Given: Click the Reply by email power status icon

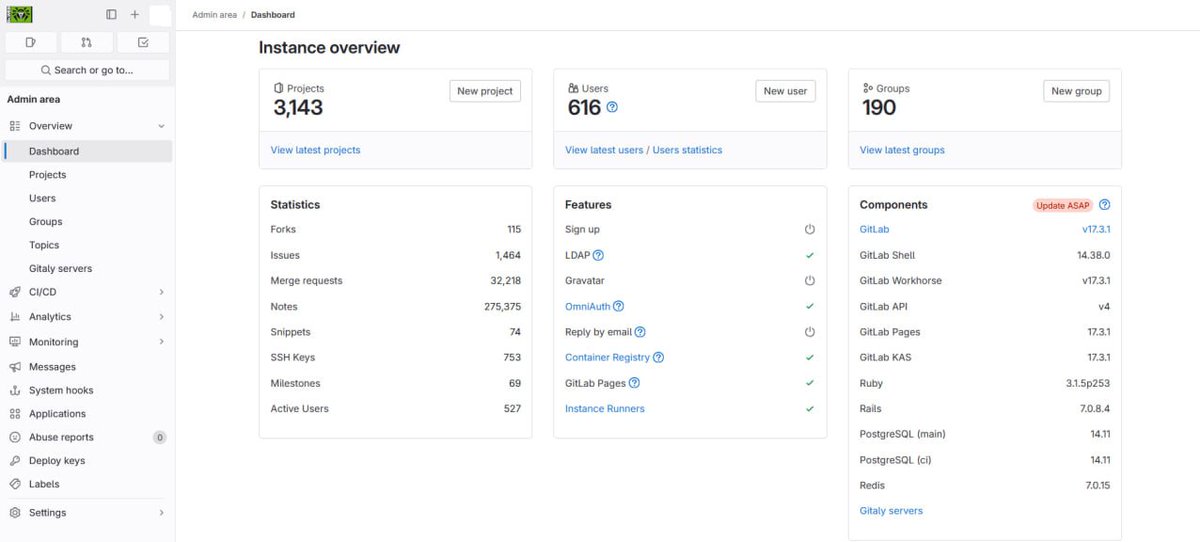Looking at the screenshot, I should pyautogui.click(x=810, y=332).
